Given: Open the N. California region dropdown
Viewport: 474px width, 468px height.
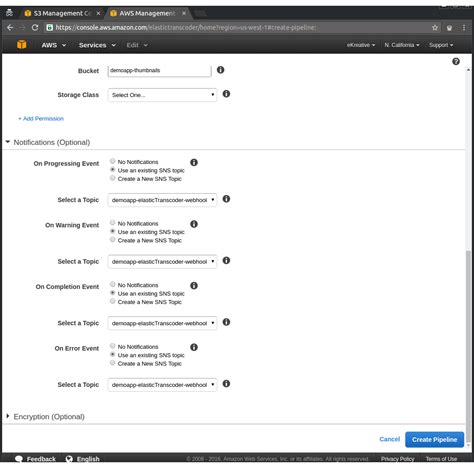Looking at the screenshot, I should 402,45.
